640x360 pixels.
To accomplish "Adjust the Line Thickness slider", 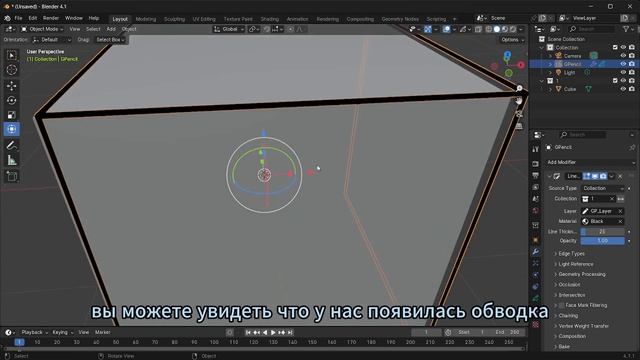I will pos(602,232).
